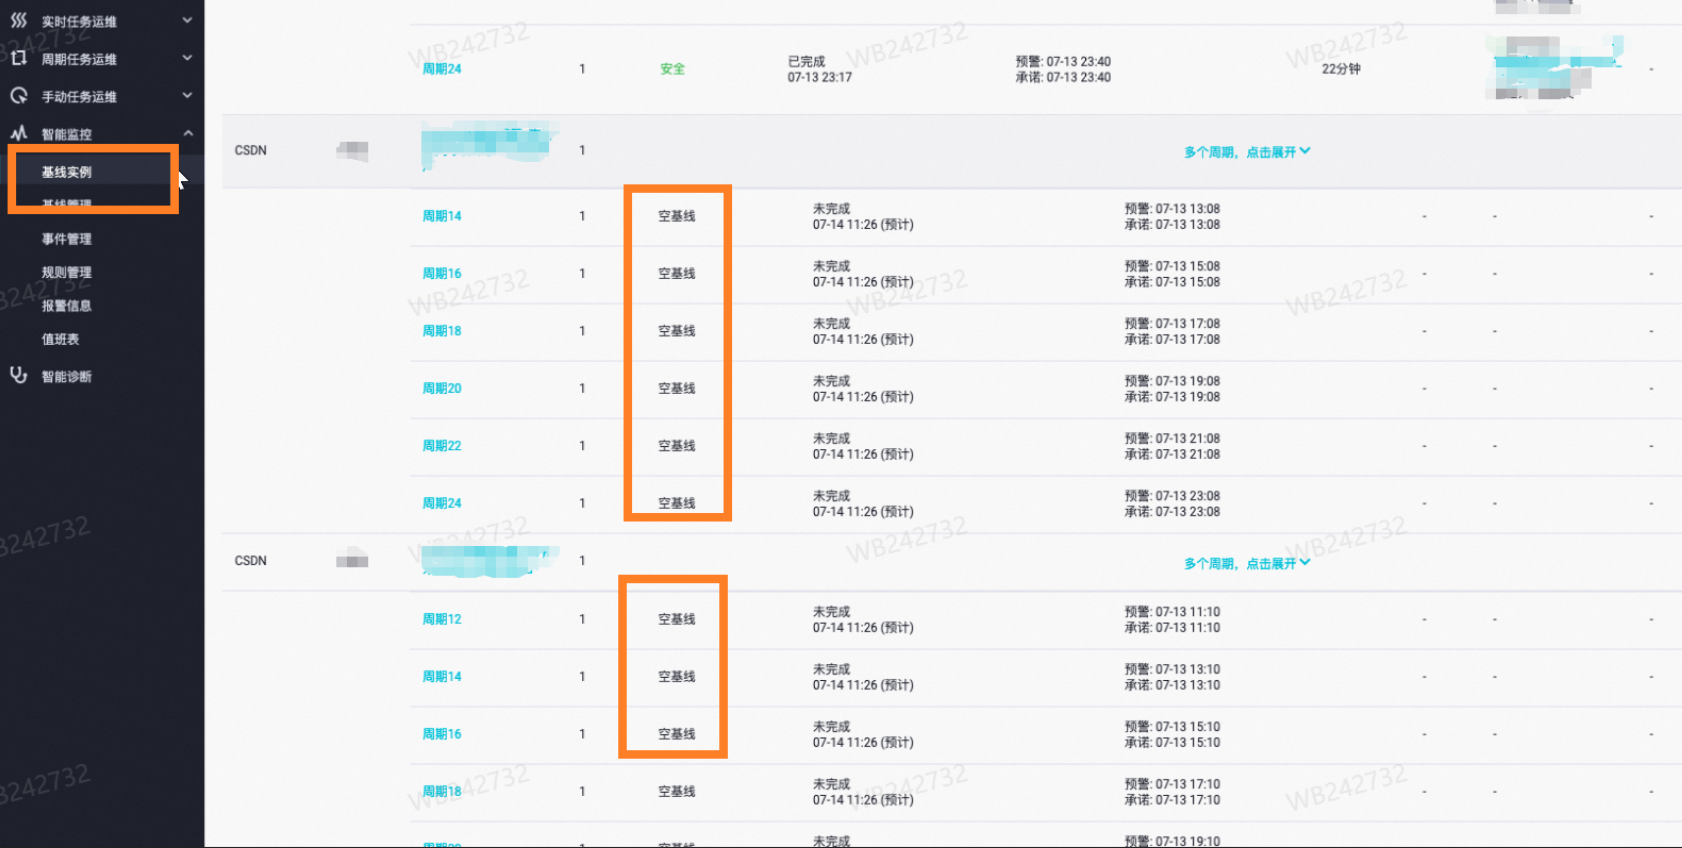1682x848 pixels.
Task: Expand second 多个周期，点击展开 link
Action: pyautogui.click(x=1246, y=563)
